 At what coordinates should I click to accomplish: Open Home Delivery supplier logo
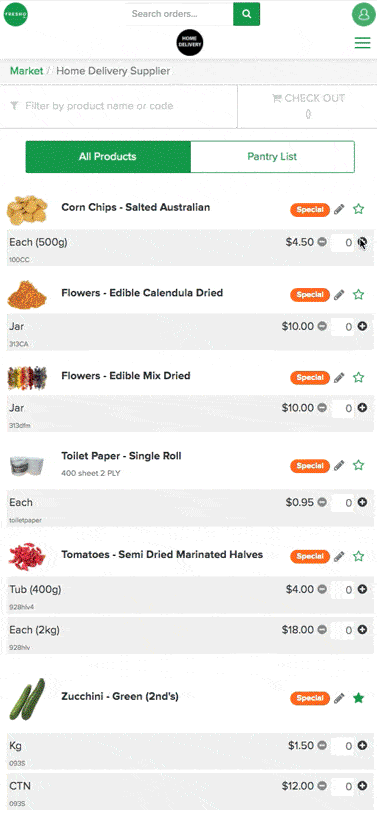click(x=190, y=43)
